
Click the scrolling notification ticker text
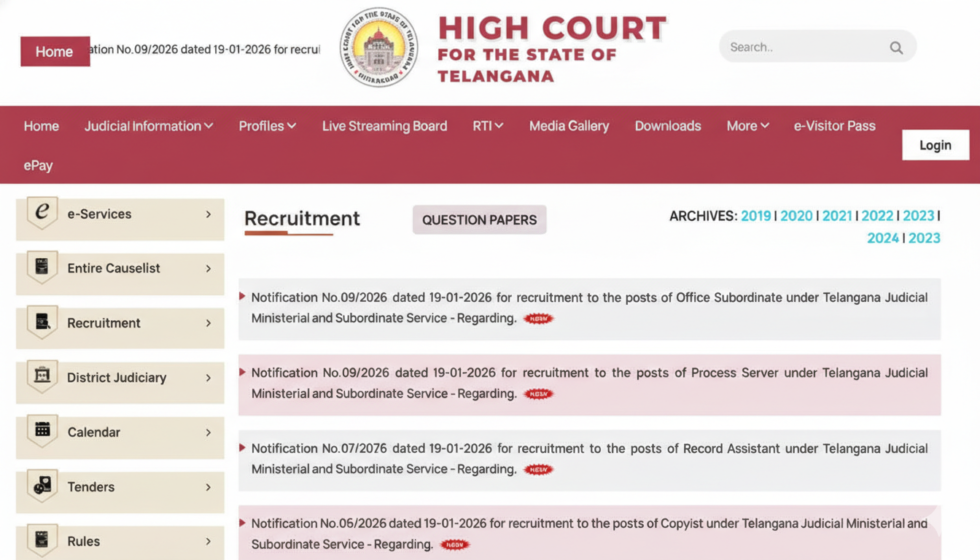click(205, 49)
